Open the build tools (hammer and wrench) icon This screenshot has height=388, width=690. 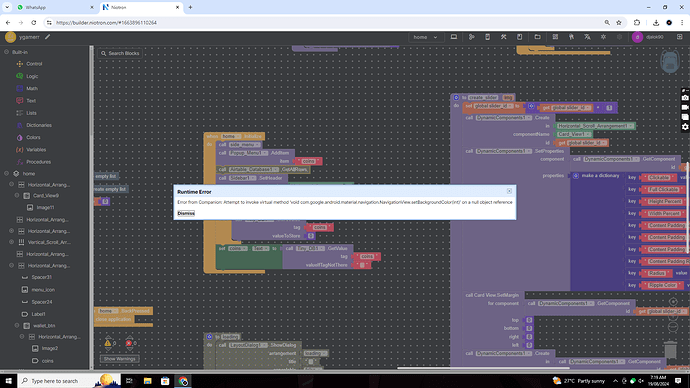click(x=503, y=37)
